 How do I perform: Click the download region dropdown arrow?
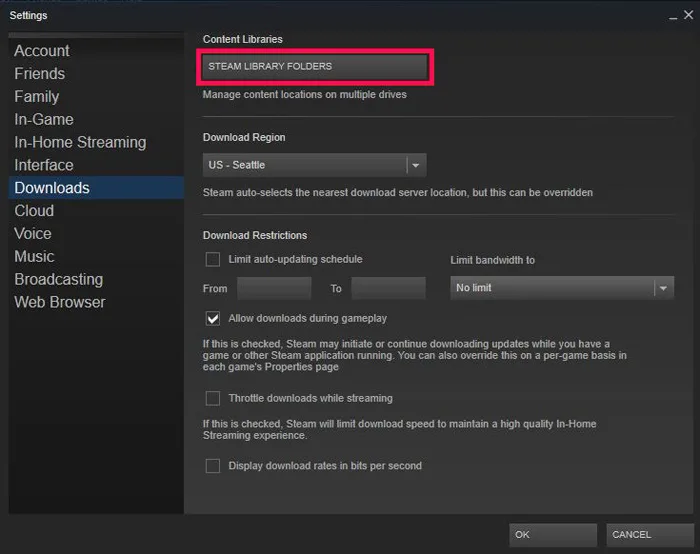click(416, 165)
